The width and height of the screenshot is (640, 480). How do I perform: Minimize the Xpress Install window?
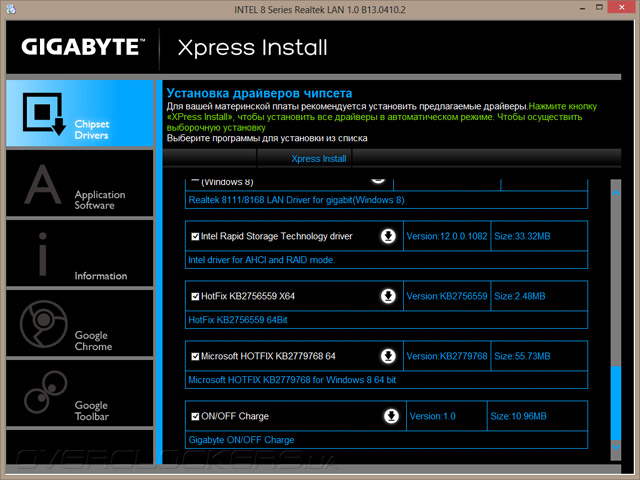click(x=582, y=8)
